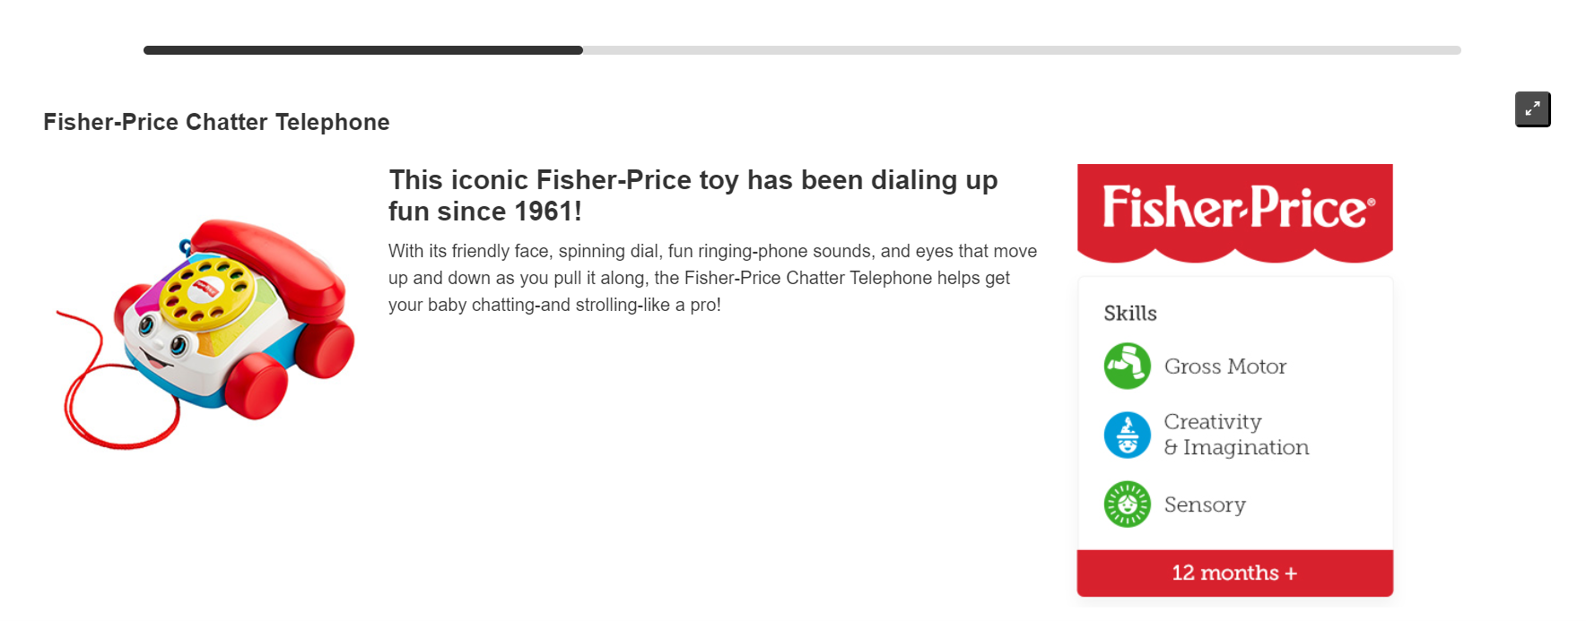Viewport: 1586px width, 621px height.
Task: Click the Fisher-Price logo banner
Action: click(x=1235, y=213)
